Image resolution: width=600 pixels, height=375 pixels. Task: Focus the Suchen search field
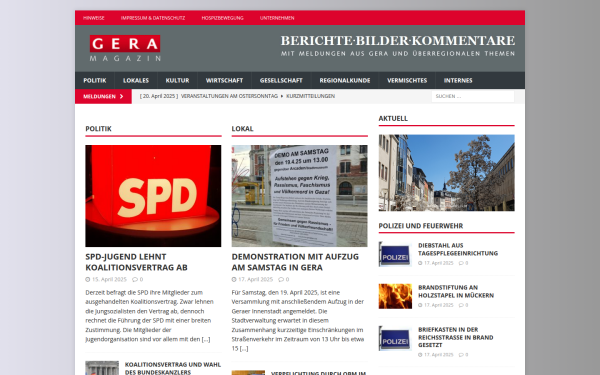pyautogui.click(x=473, y=96)
